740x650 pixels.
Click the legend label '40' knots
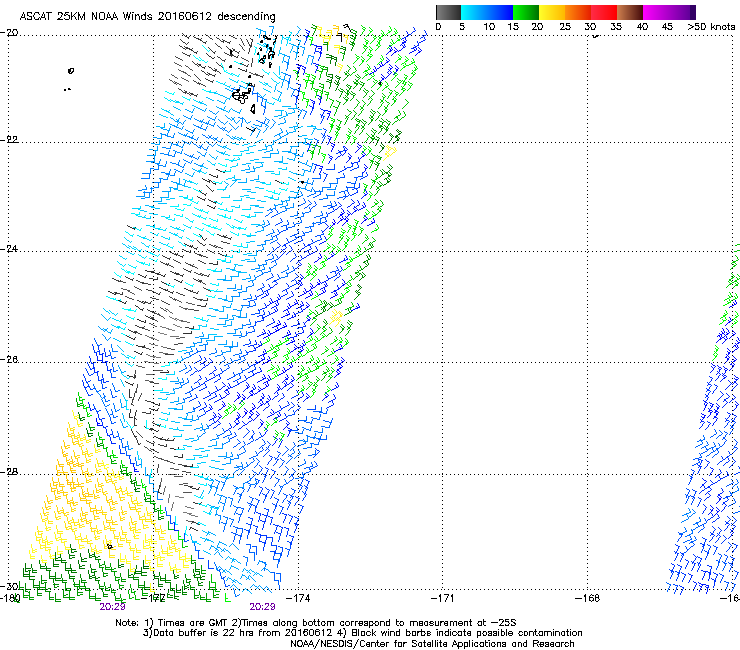click(642, 27)
